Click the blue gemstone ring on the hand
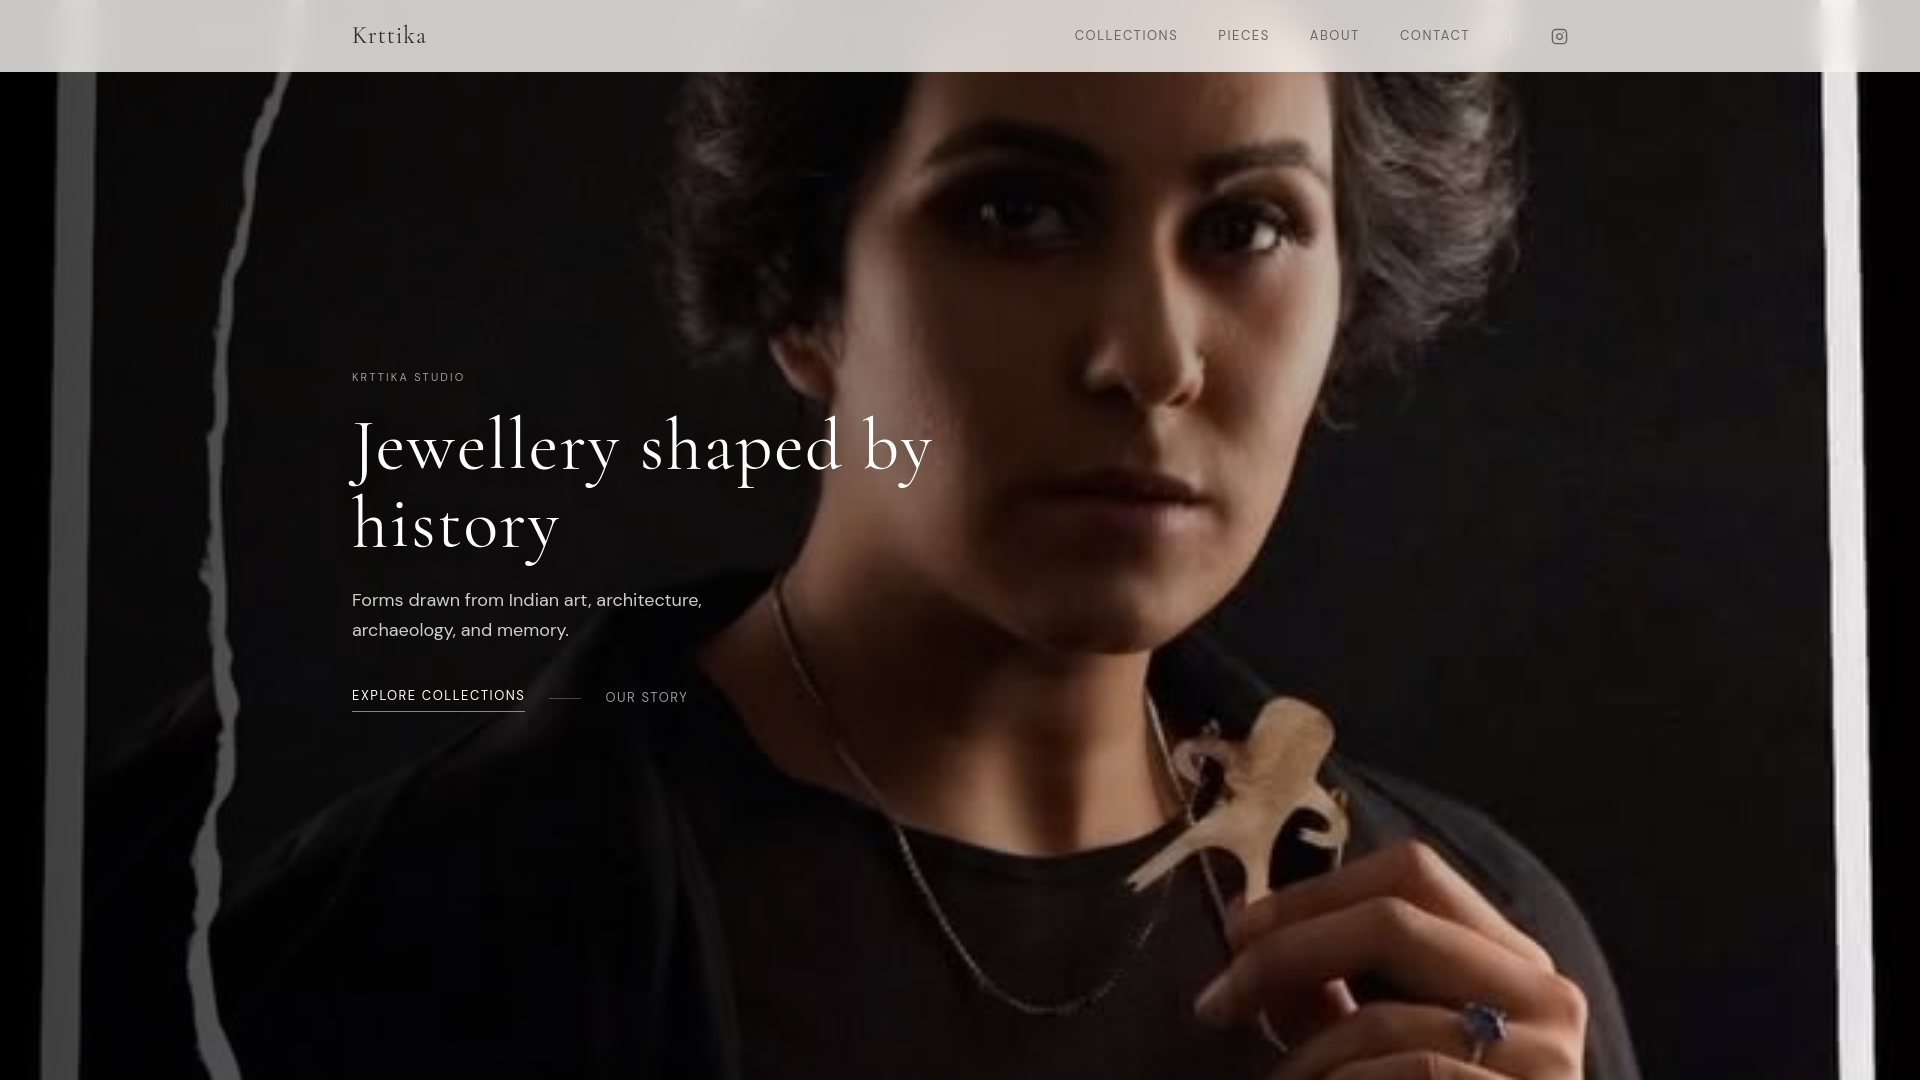The image size is (1920, 1080). [x=1485, y=1023]
